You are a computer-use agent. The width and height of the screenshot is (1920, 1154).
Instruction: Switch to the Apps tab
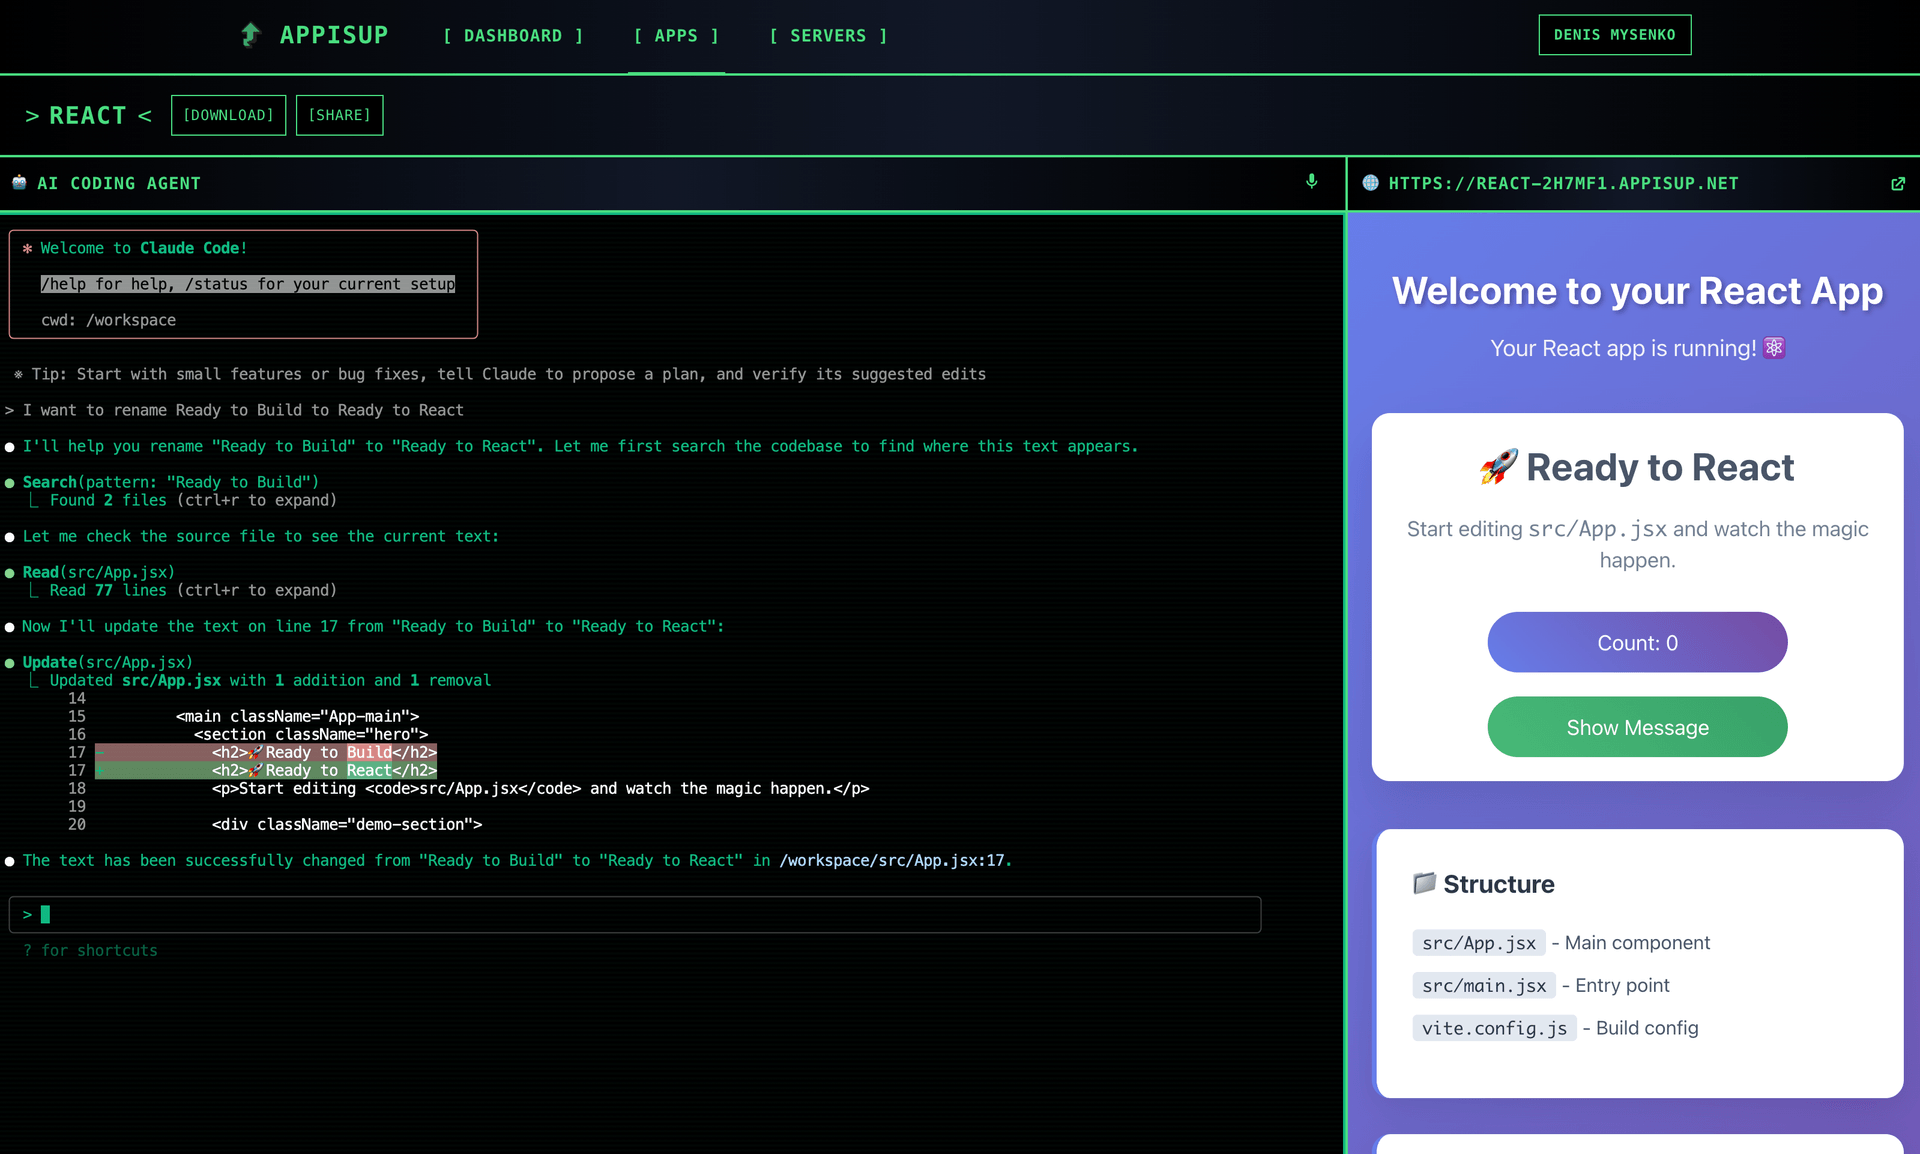676,36
